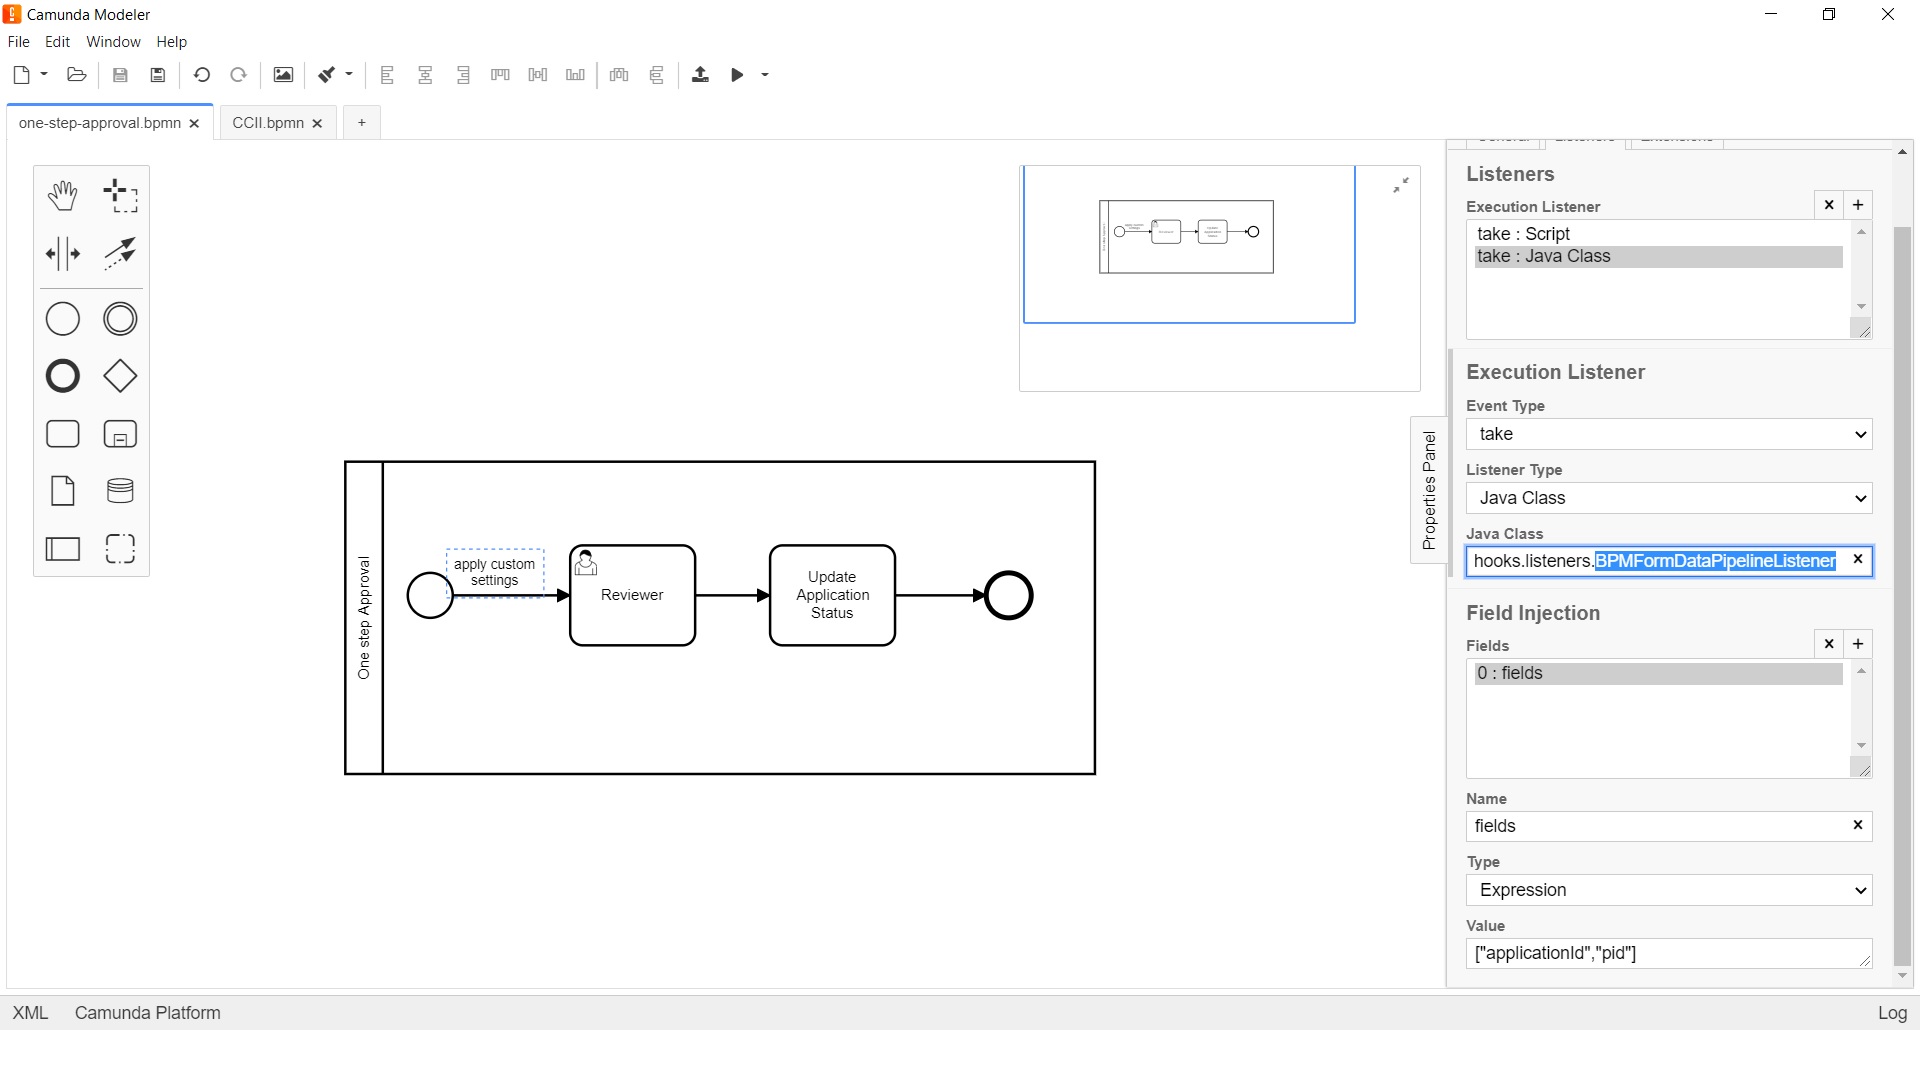1920x1080 pixels.
Task: Close the one-step-approval.bpmn tab
Action: [x=194, y=124]
